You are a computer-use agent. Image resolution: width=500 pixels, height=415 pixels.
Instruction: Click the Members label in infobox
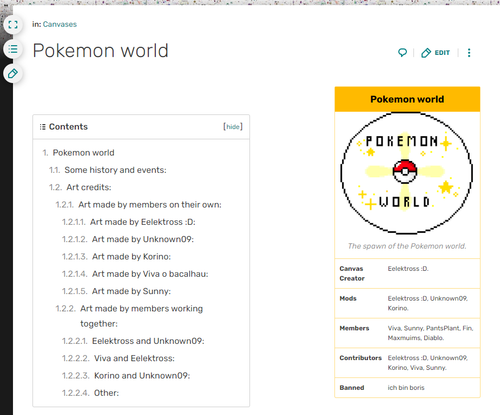click(354, 328)
